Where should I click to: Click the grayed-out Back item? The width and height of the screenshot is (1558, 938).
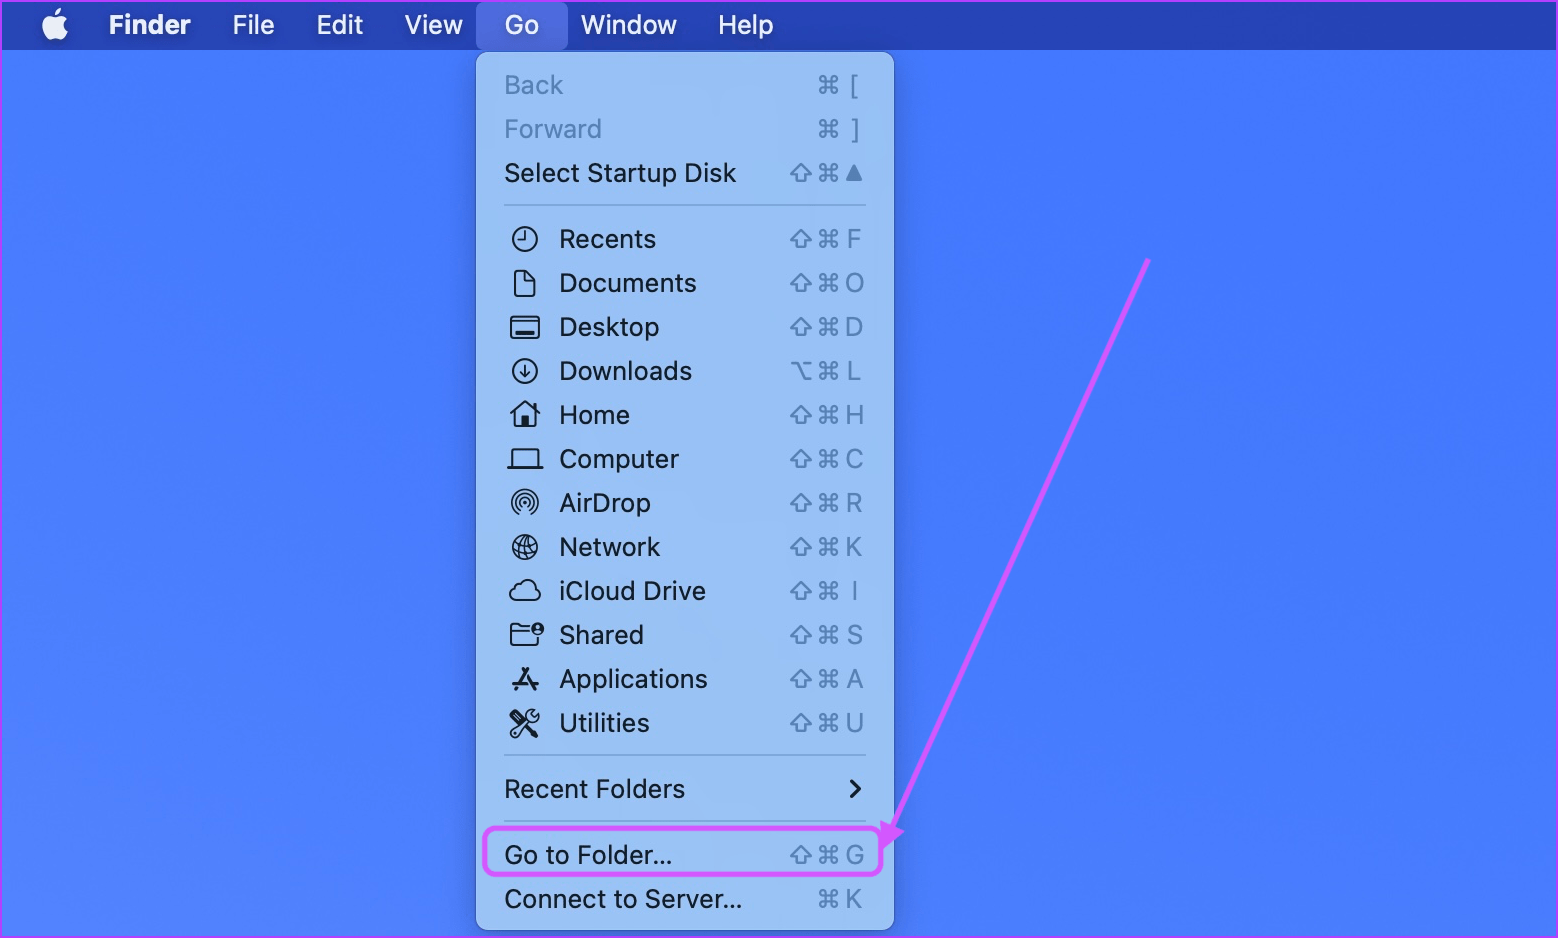(x=684, y=85)
